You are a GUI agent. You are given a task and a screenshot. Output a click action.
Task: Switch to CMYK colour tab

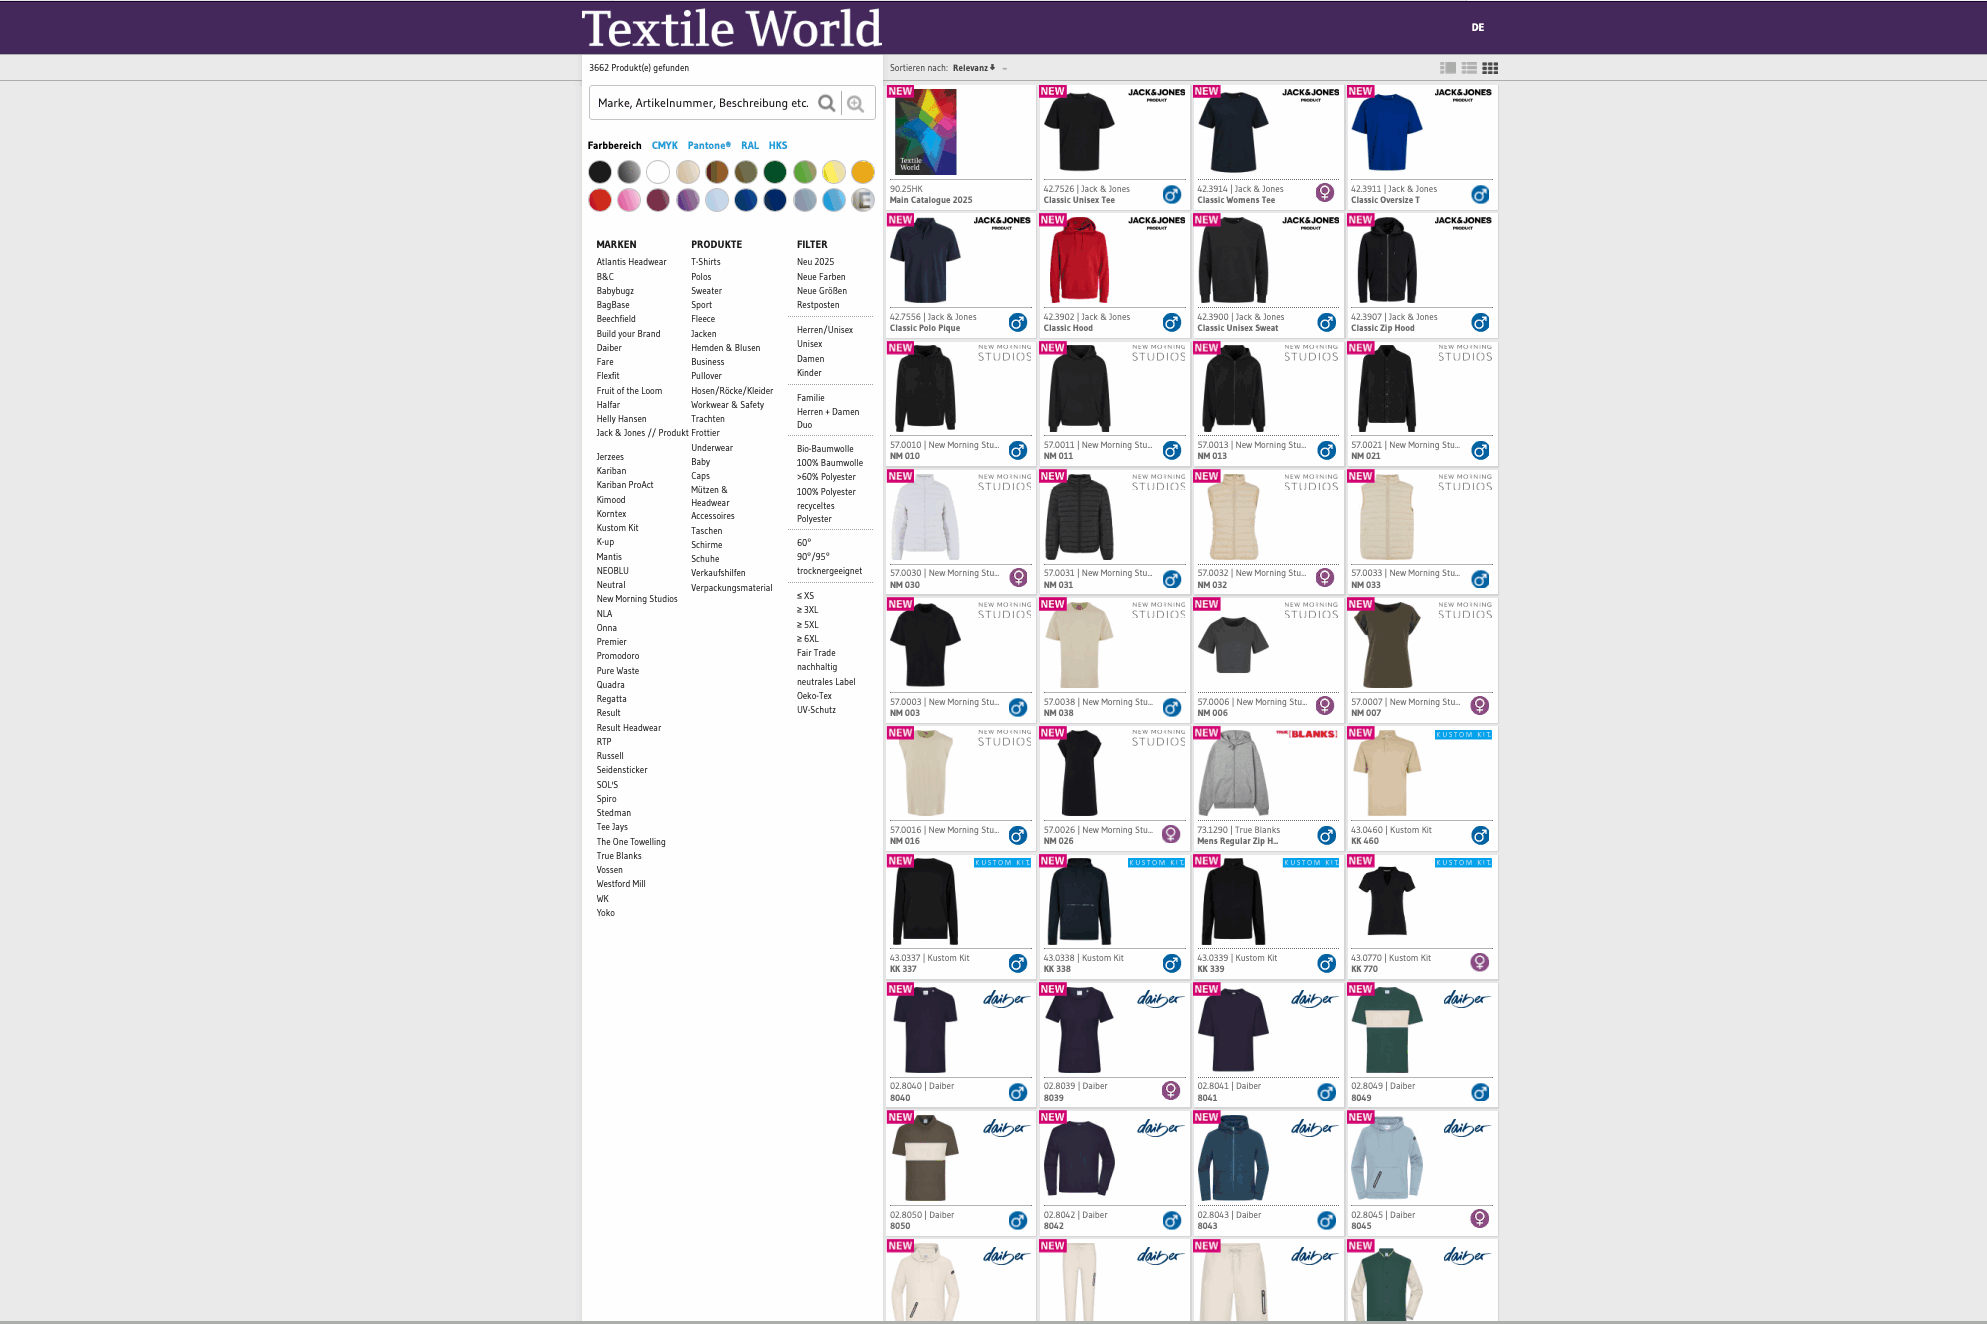[664, 146]
